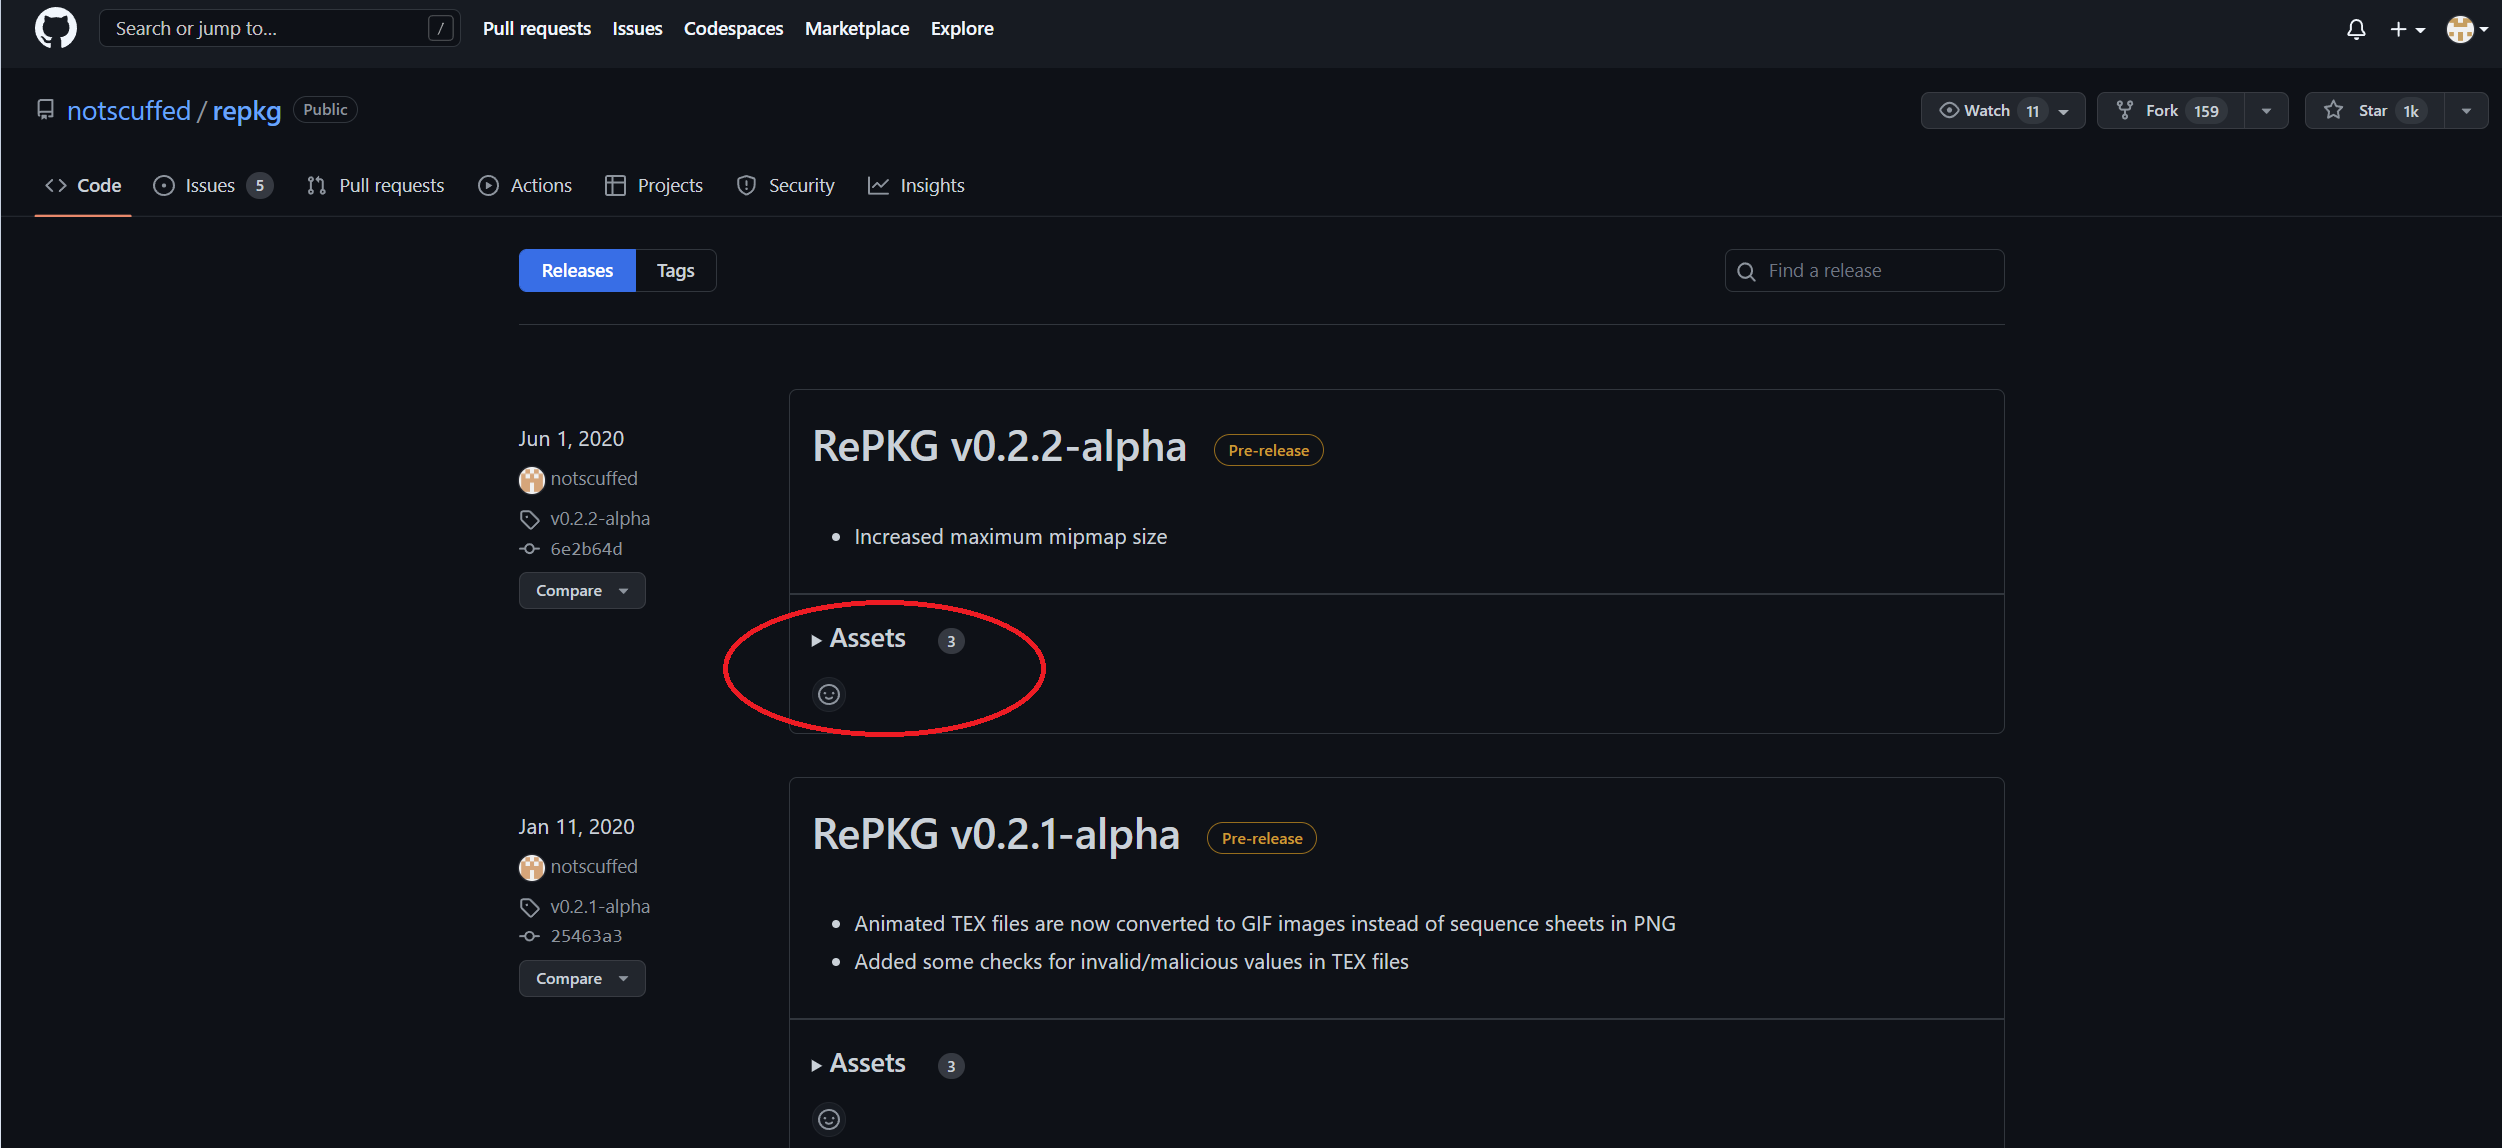
Task: Open the user avatar menu
Action: [2467, 29]
